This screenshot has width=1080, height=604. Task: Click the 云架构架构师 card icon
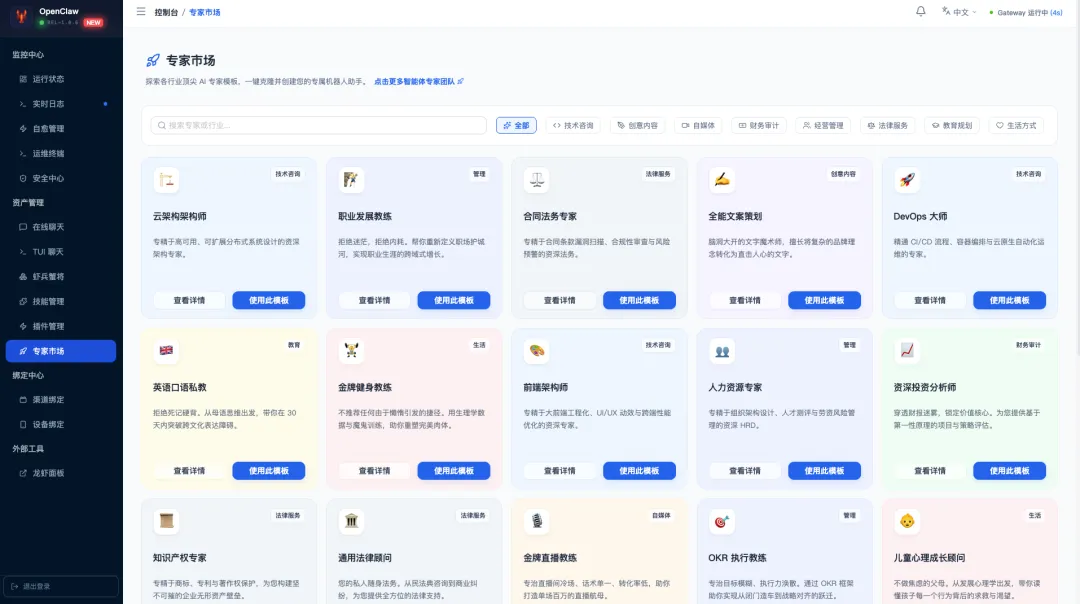pyautogui.click(x=166, y=180)
